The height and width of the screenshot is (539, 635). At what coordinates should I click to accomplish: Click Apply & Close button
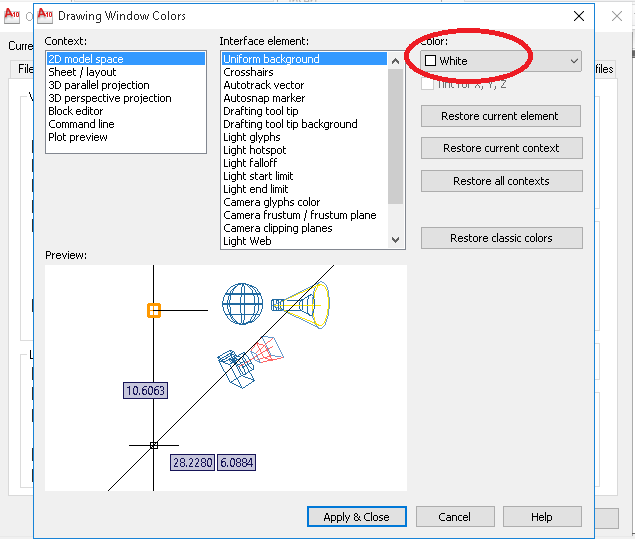click(x=357, y=517)
